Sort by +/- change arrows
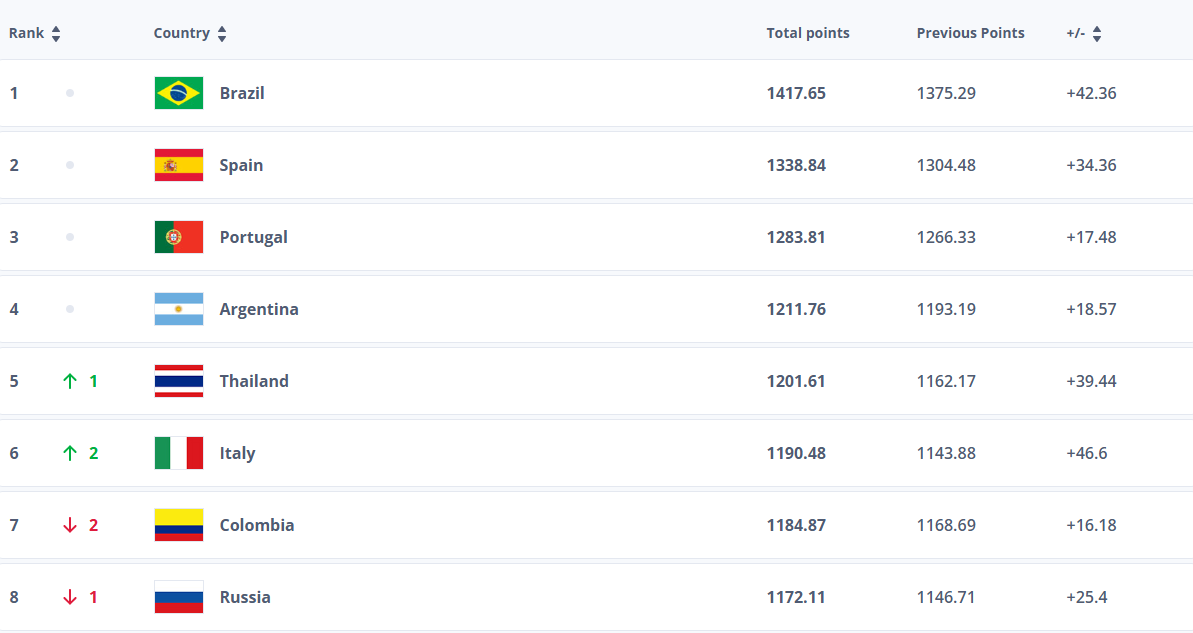The width and height of the screenshot is (1193, 633). pyautogui.click(x=1097, y=34)
